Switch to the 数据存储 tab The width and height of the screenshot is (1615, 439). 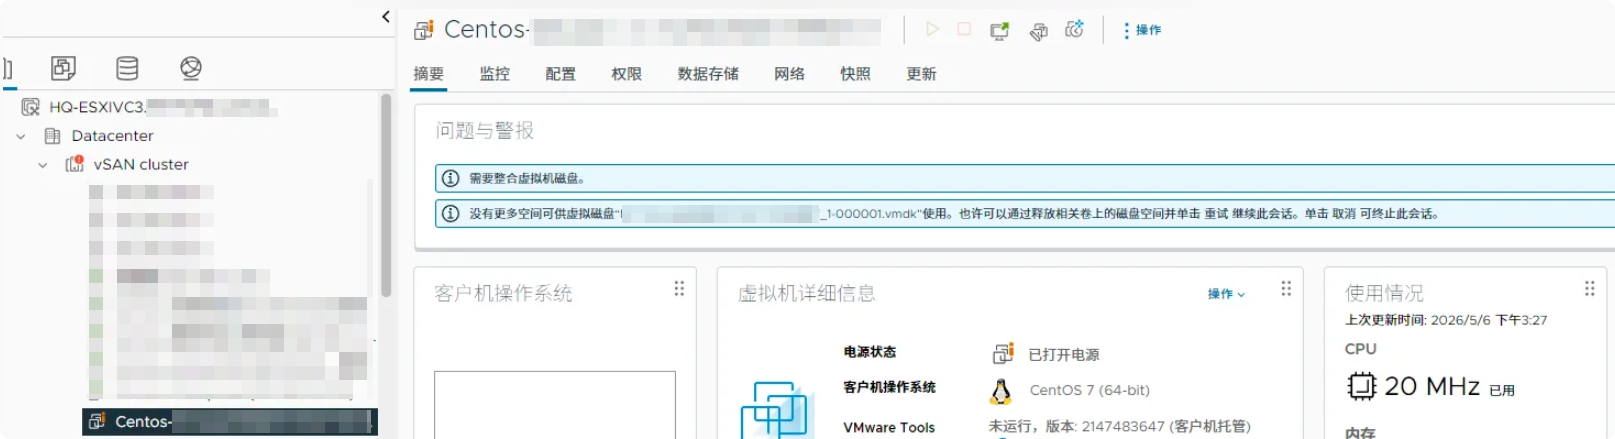coord(708,74)
